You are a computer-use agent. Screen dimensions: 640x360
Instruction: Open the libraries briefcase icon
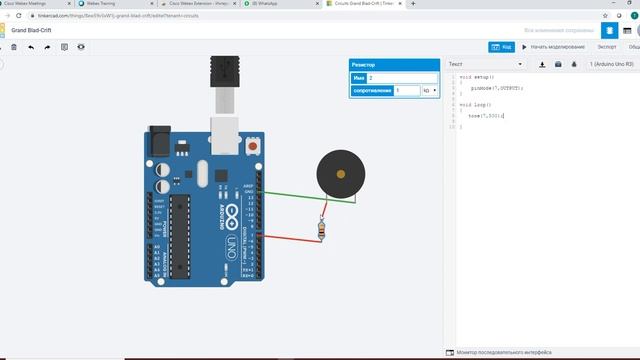558,64
